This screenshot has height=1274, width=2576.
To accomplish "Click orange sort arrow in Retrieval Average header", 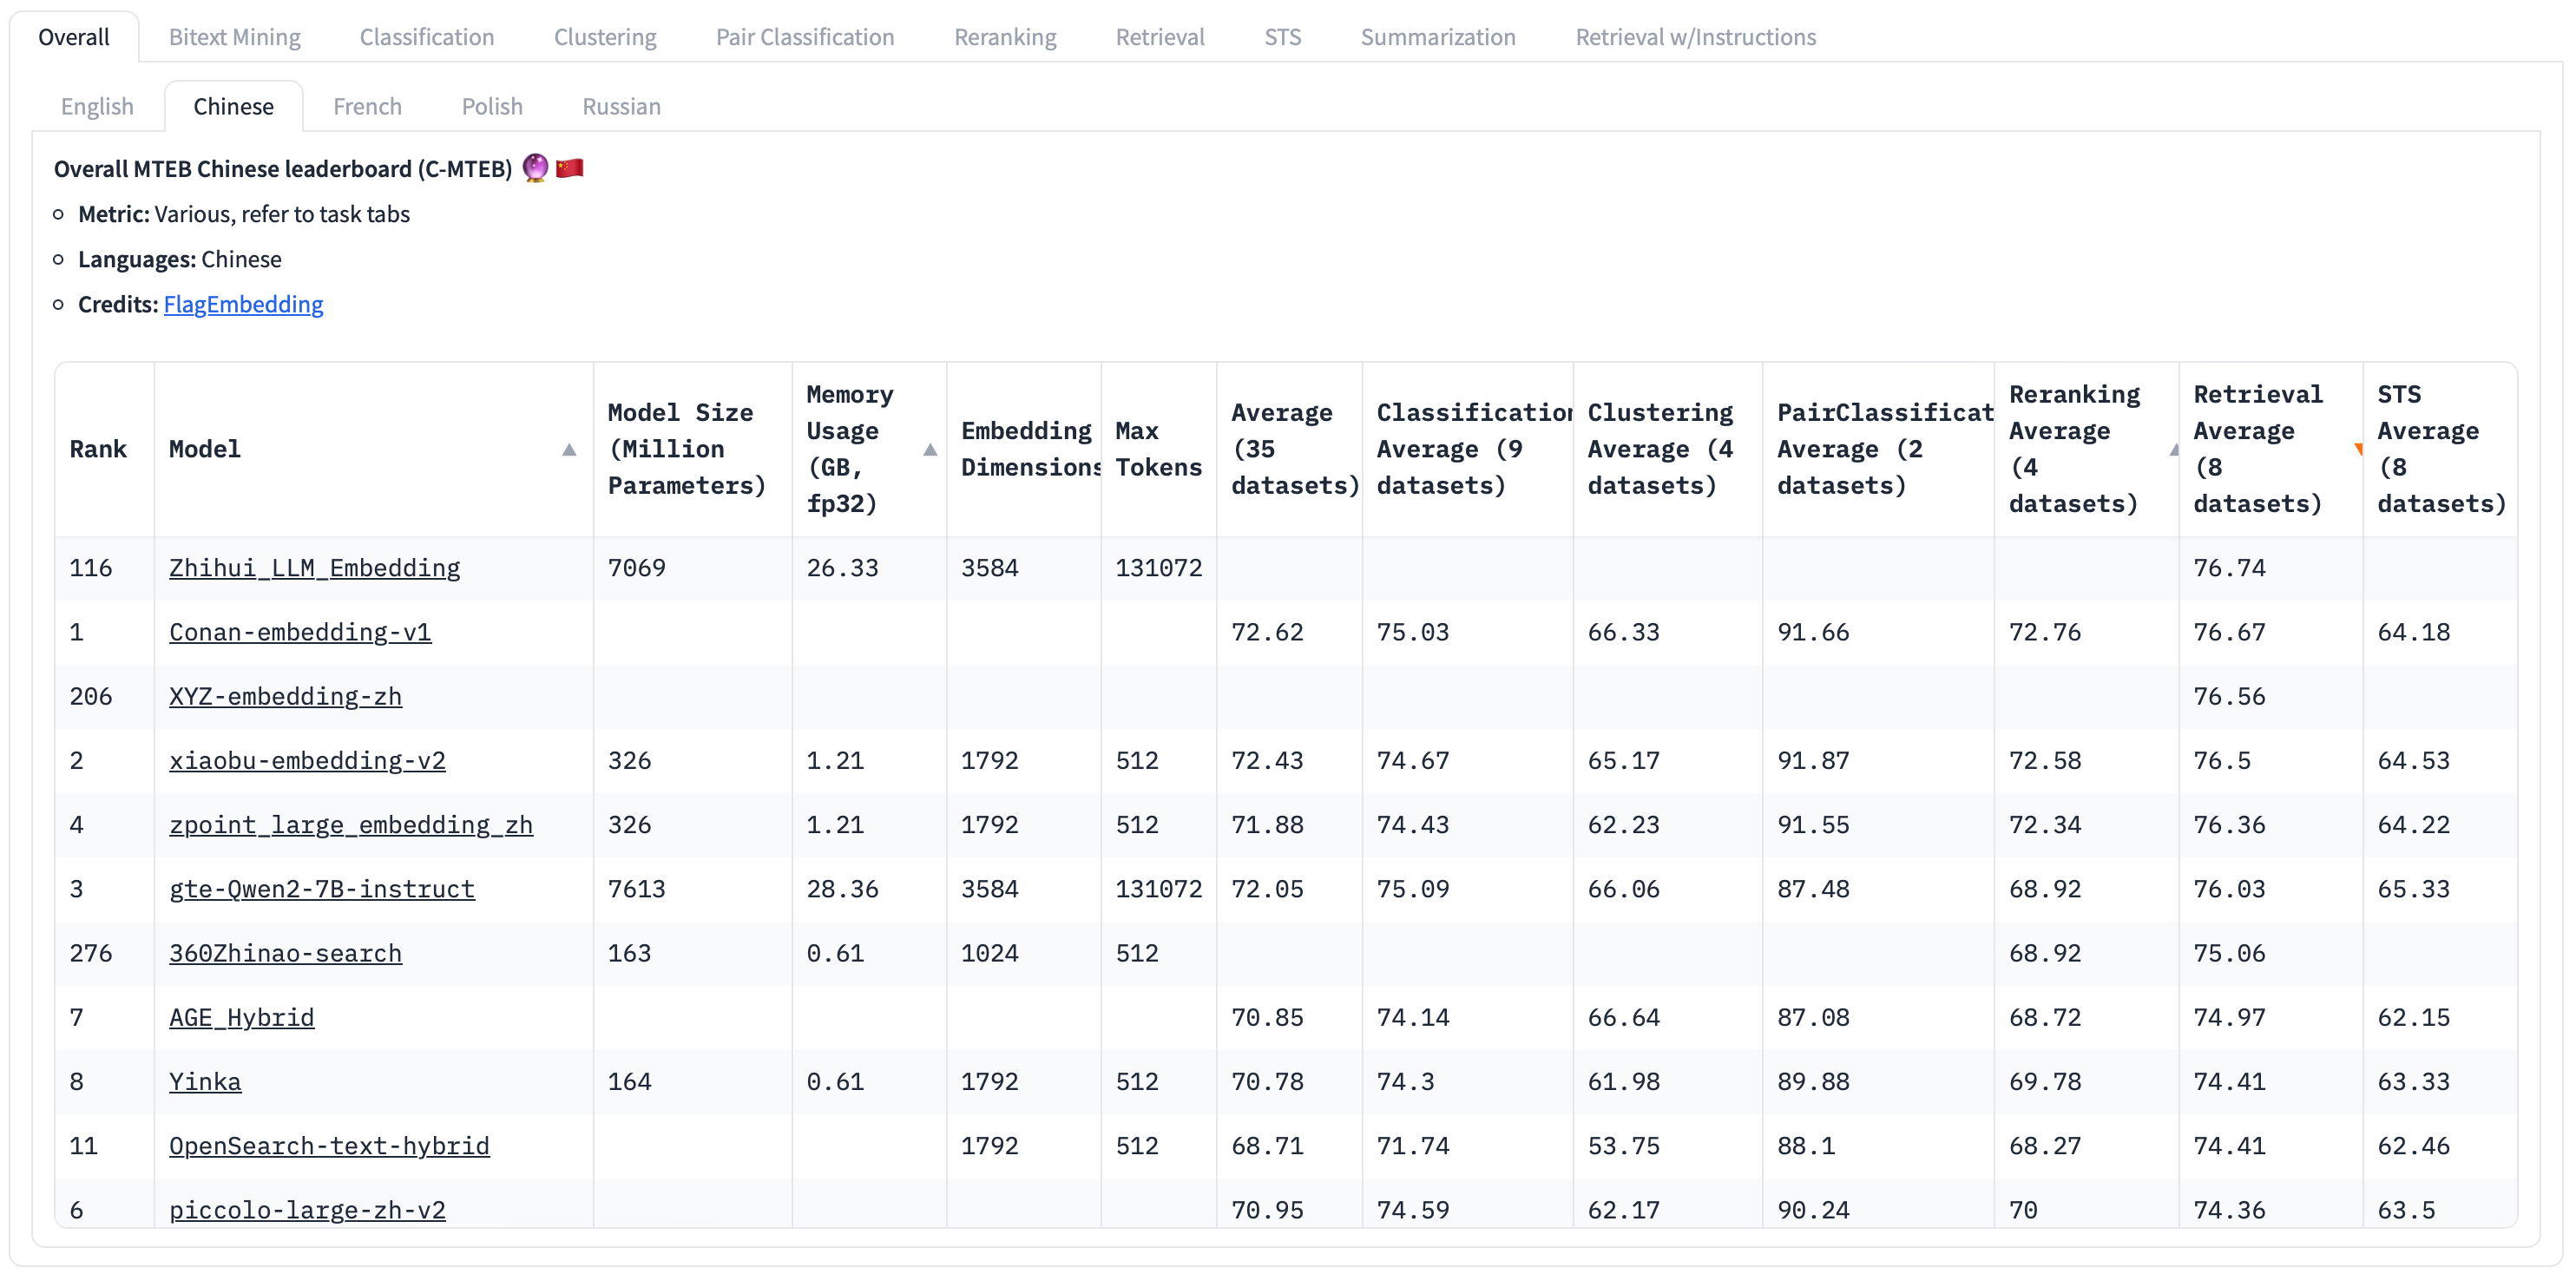I will (x=2358, y=450).
